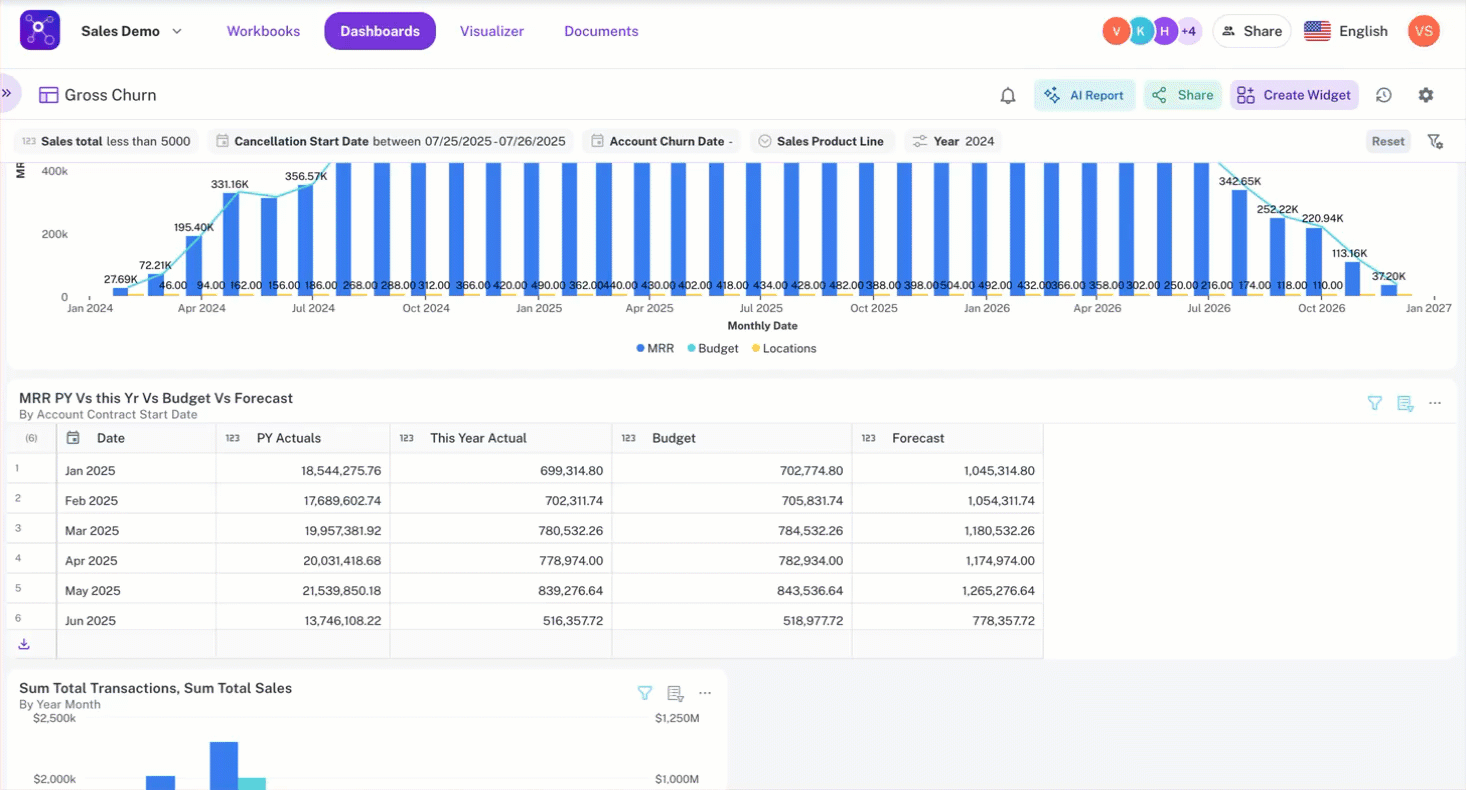This screenshot has width=1466, height=790.
Task: Open dashboard settings gear icon
Action: pyautogui.click(x=1426, y=95)
